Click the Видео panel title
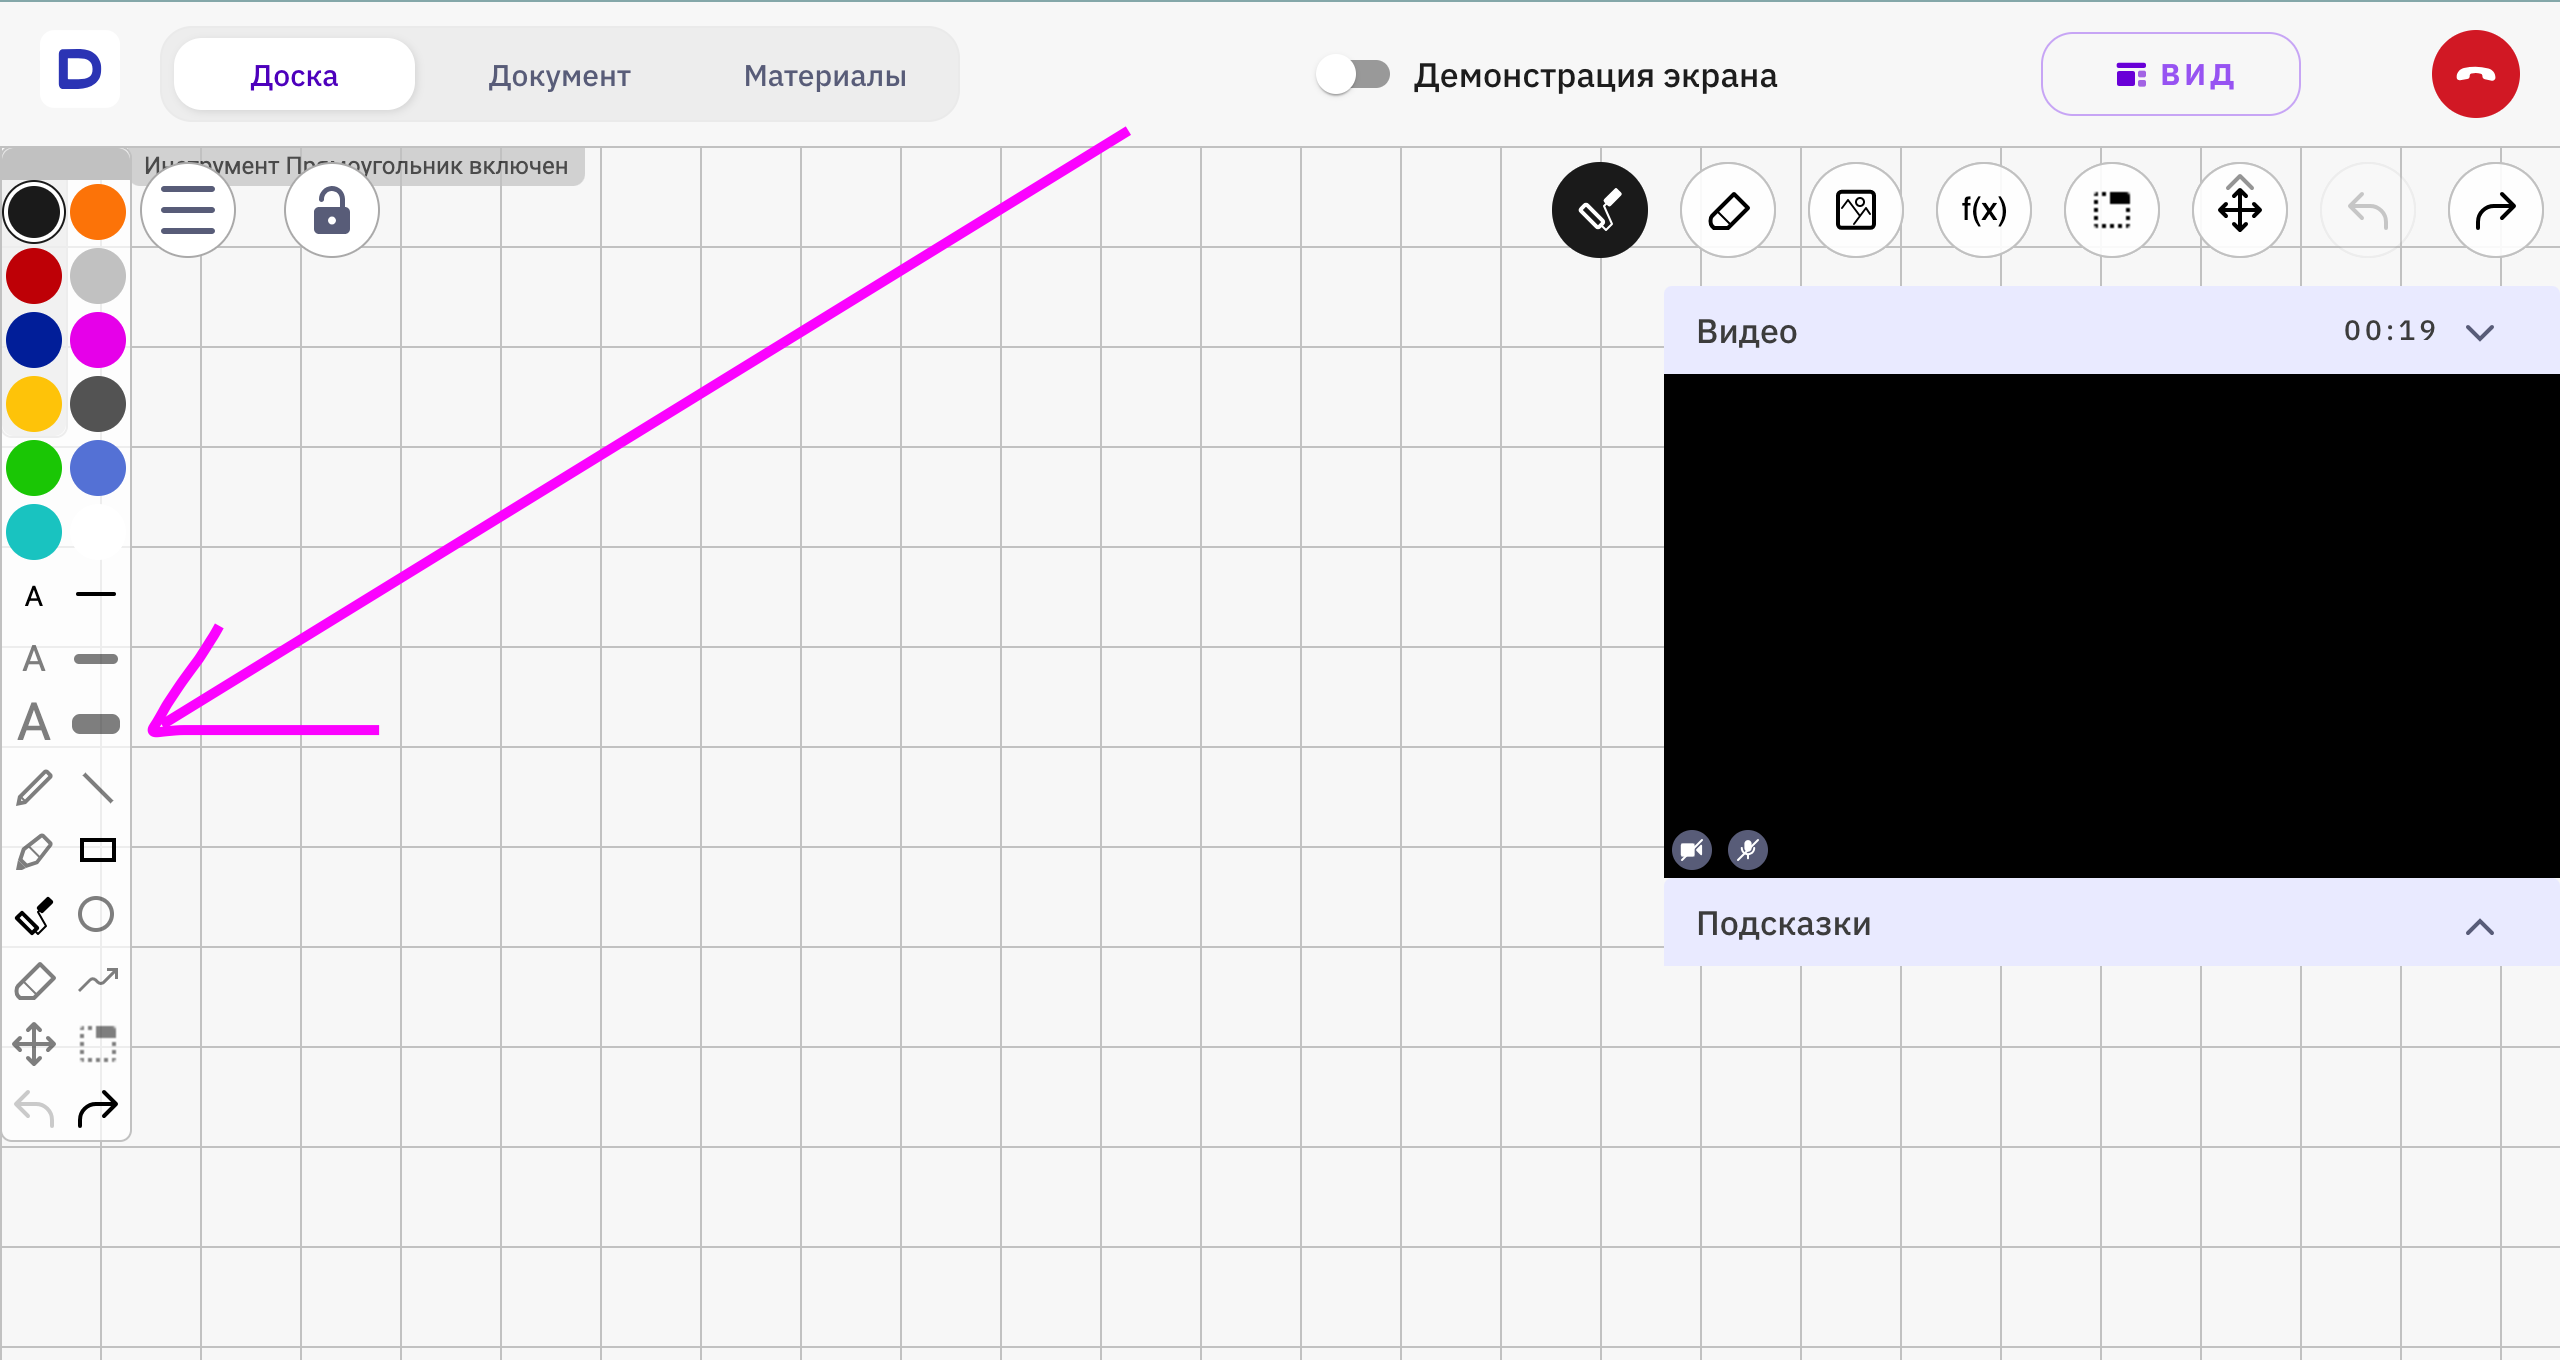Viewport: 2560px width, 1360px height. 1747,332
